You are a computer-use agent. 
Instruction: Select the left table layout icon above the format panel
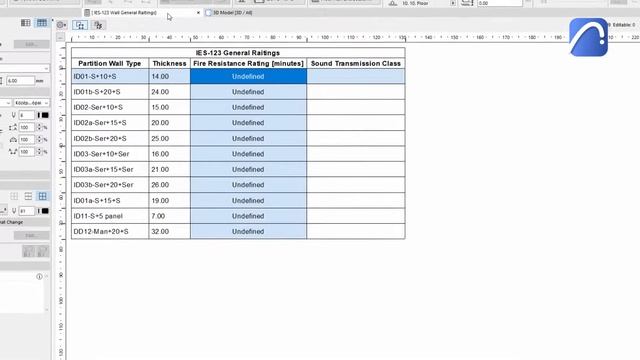(25, 23)
